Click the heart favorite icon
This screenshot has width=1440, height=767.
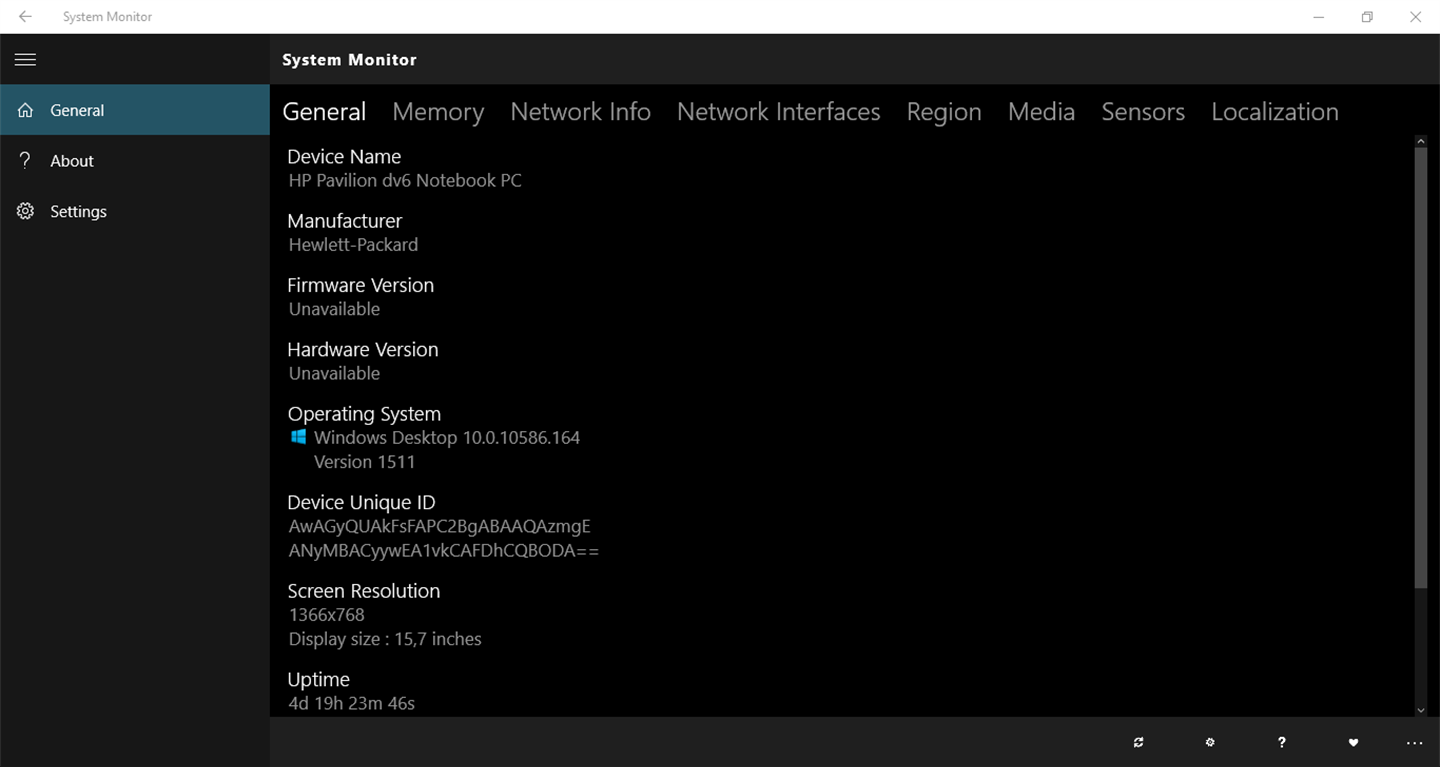tap(1353, 742)
